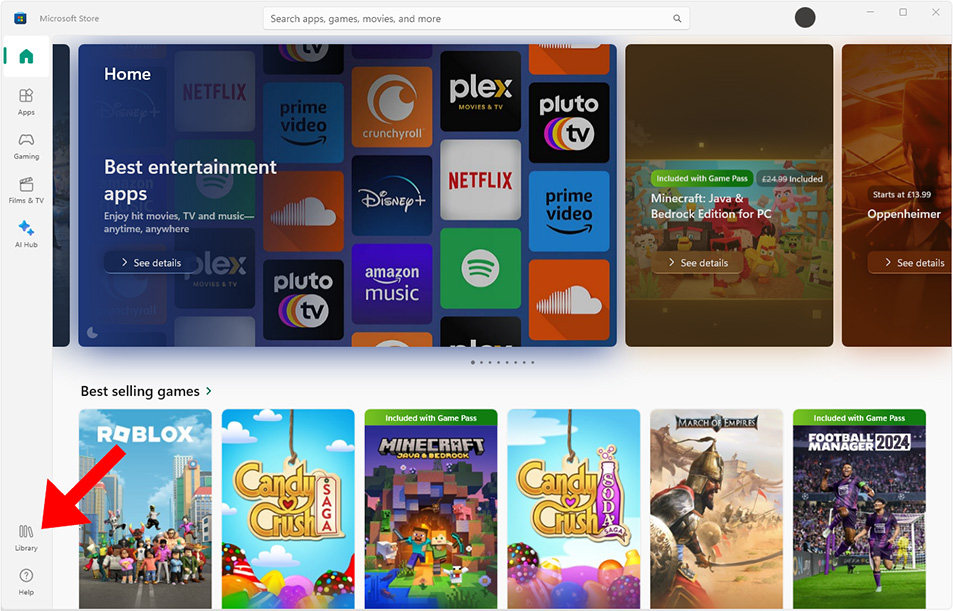Open the Apps section in sidebar
953x611 pixels.
click(x=26, y=102)
